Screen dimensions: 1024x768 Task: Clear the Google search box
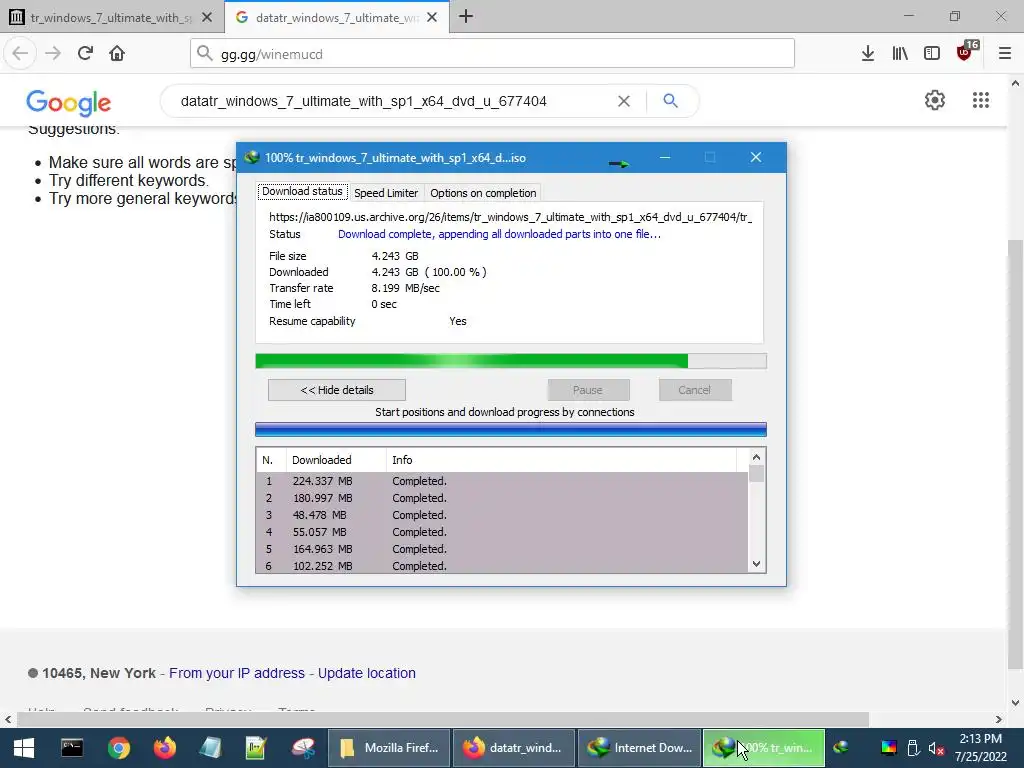click(624, 101)
